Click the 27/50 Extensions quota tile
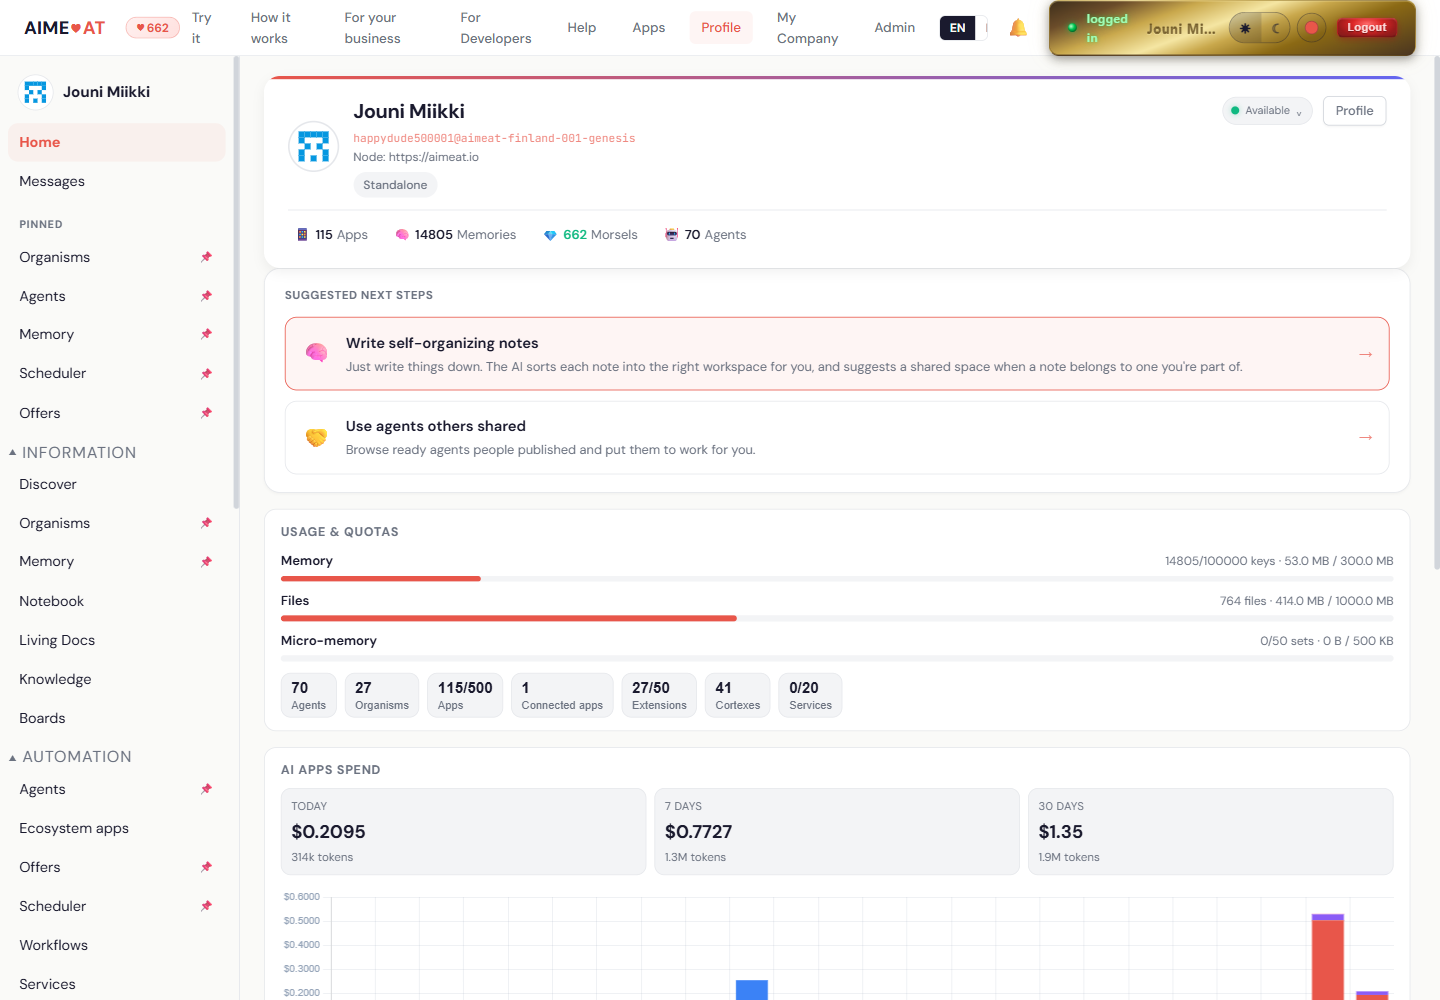Viewport: 1440px width, 1000px height. click(659, 695)
